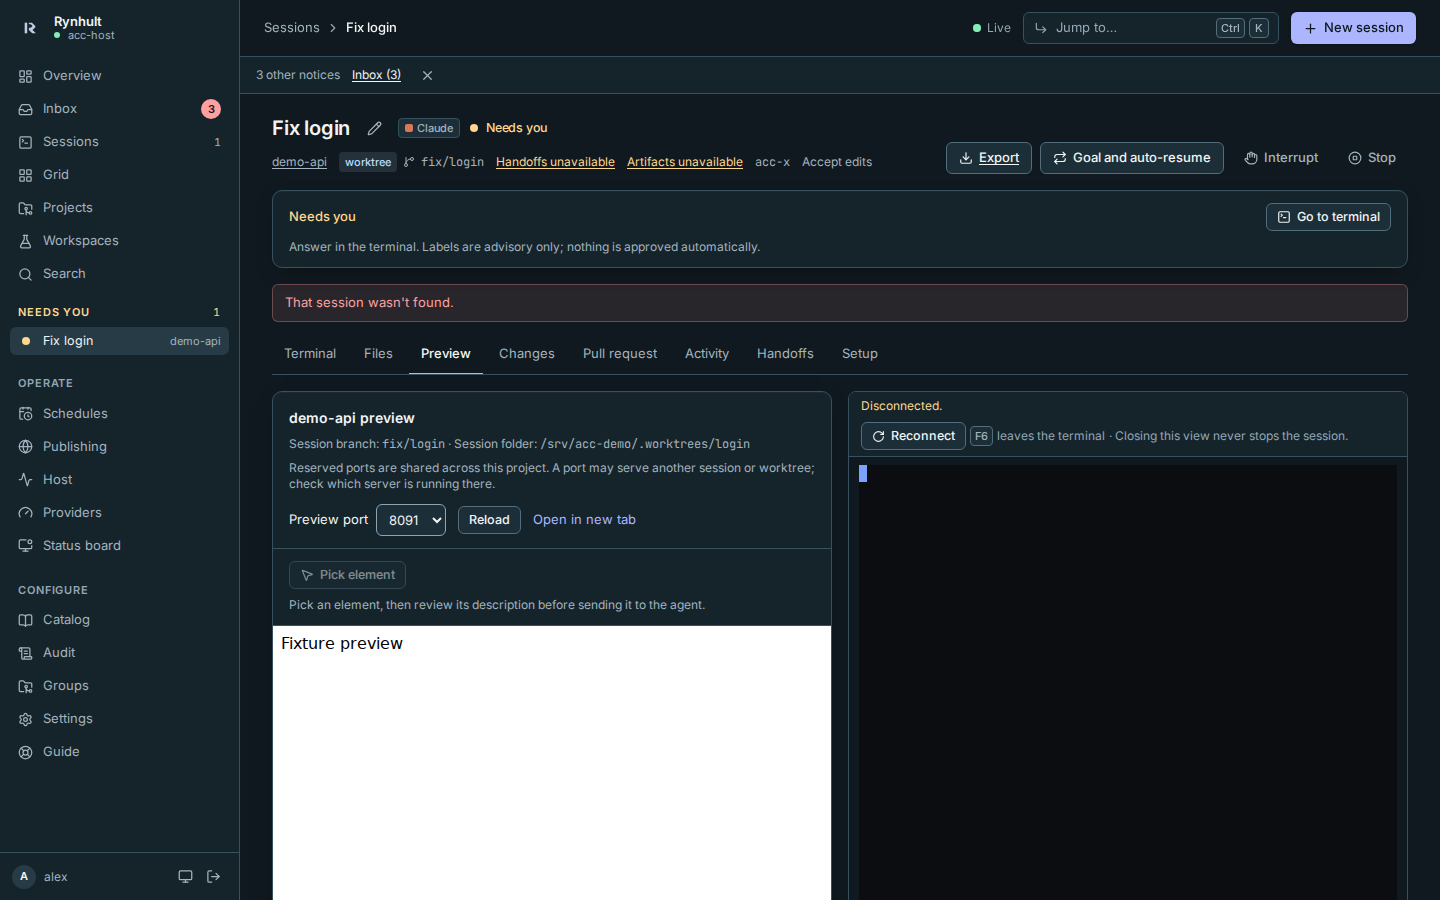Image resolution: width=1440 pixels, height=900 pixels.
Task: Open Groups under Configure
Action: [x=119, y=686]
